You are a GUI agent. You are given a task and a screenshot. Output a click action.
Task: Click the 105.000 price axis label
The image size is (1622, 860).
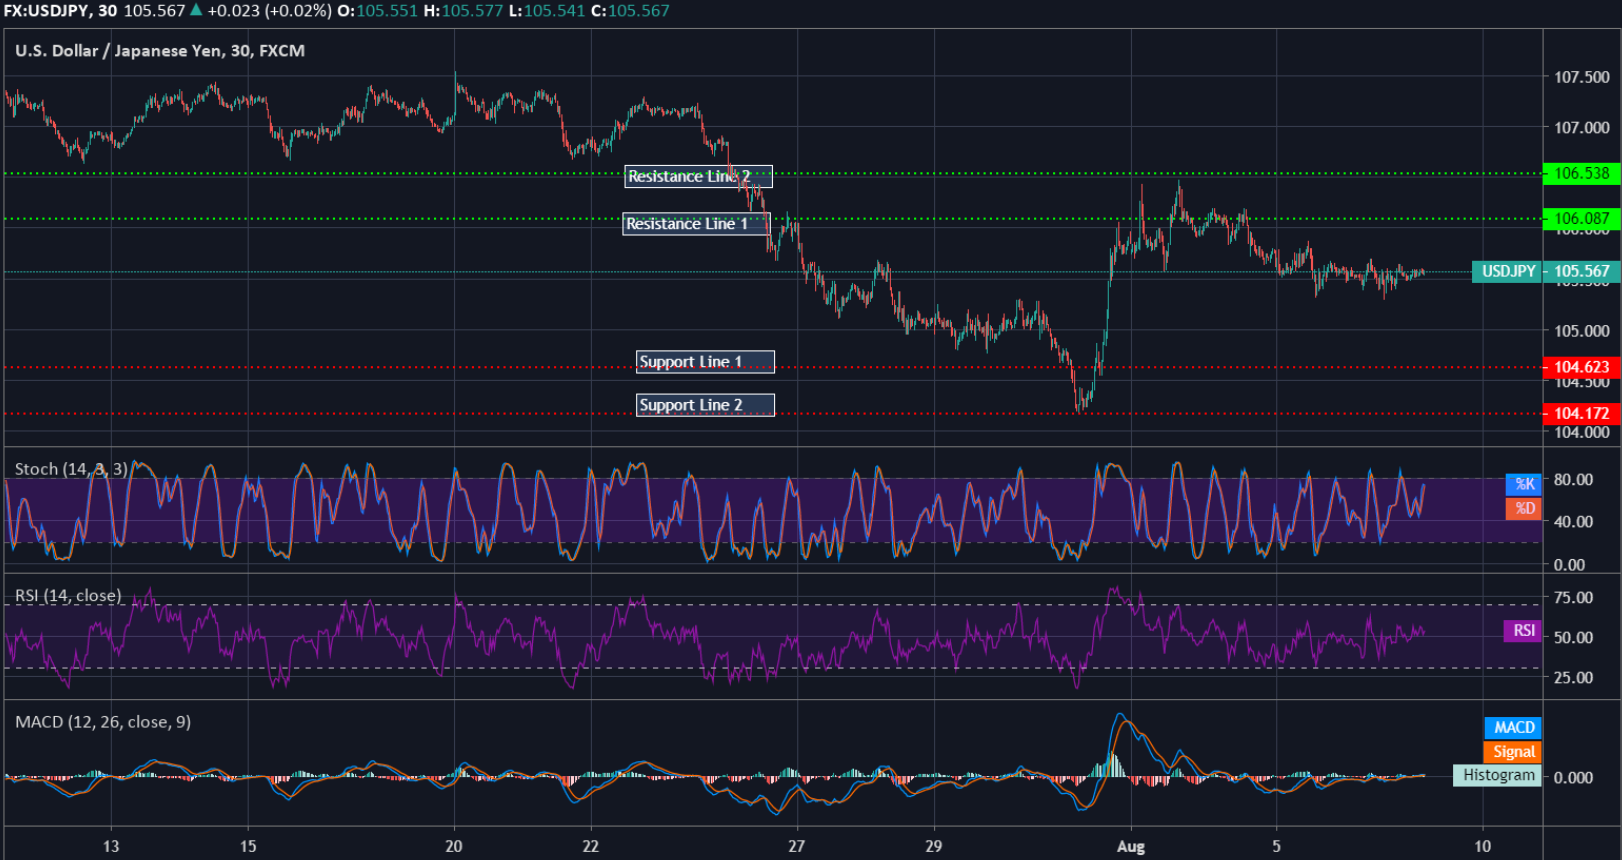(x=1582, y=331)
